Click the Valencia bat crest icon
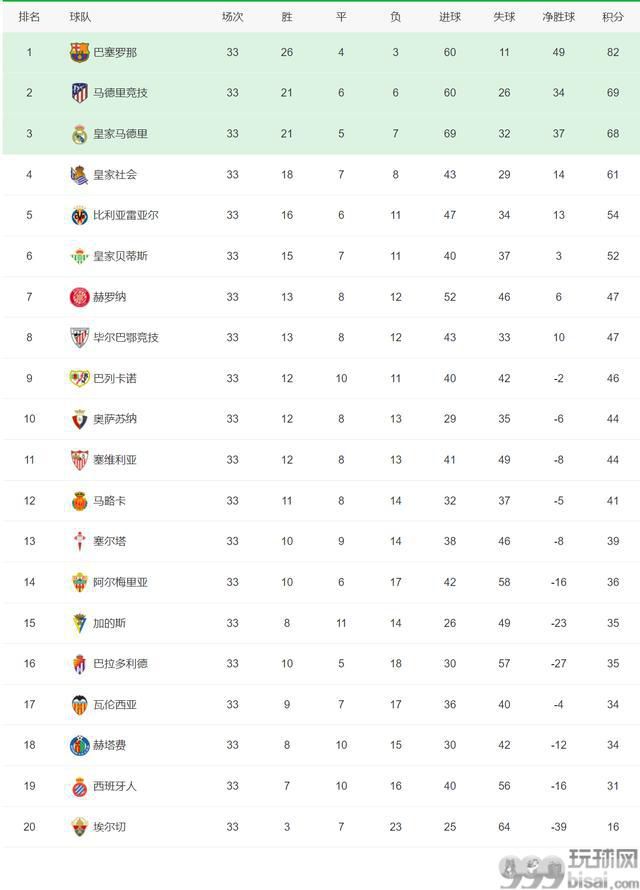 coord(79,704)
